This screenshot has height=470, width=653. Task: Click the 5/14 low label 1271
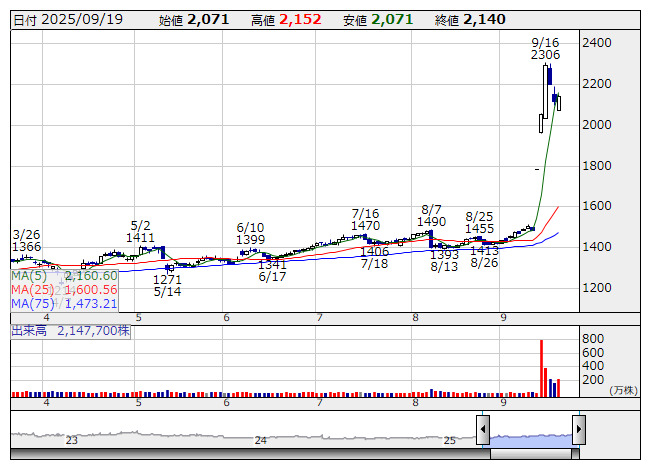pos(167,280)
